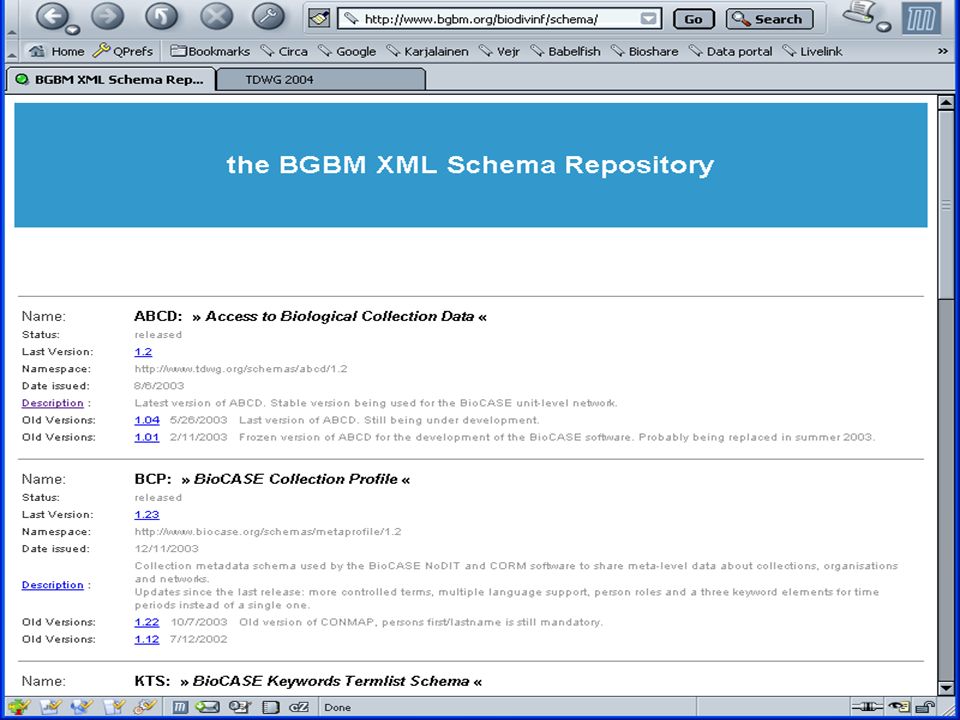Click the vertical scrollbar thumb
This screenshot has width=960, height=720.
point(946,205)
